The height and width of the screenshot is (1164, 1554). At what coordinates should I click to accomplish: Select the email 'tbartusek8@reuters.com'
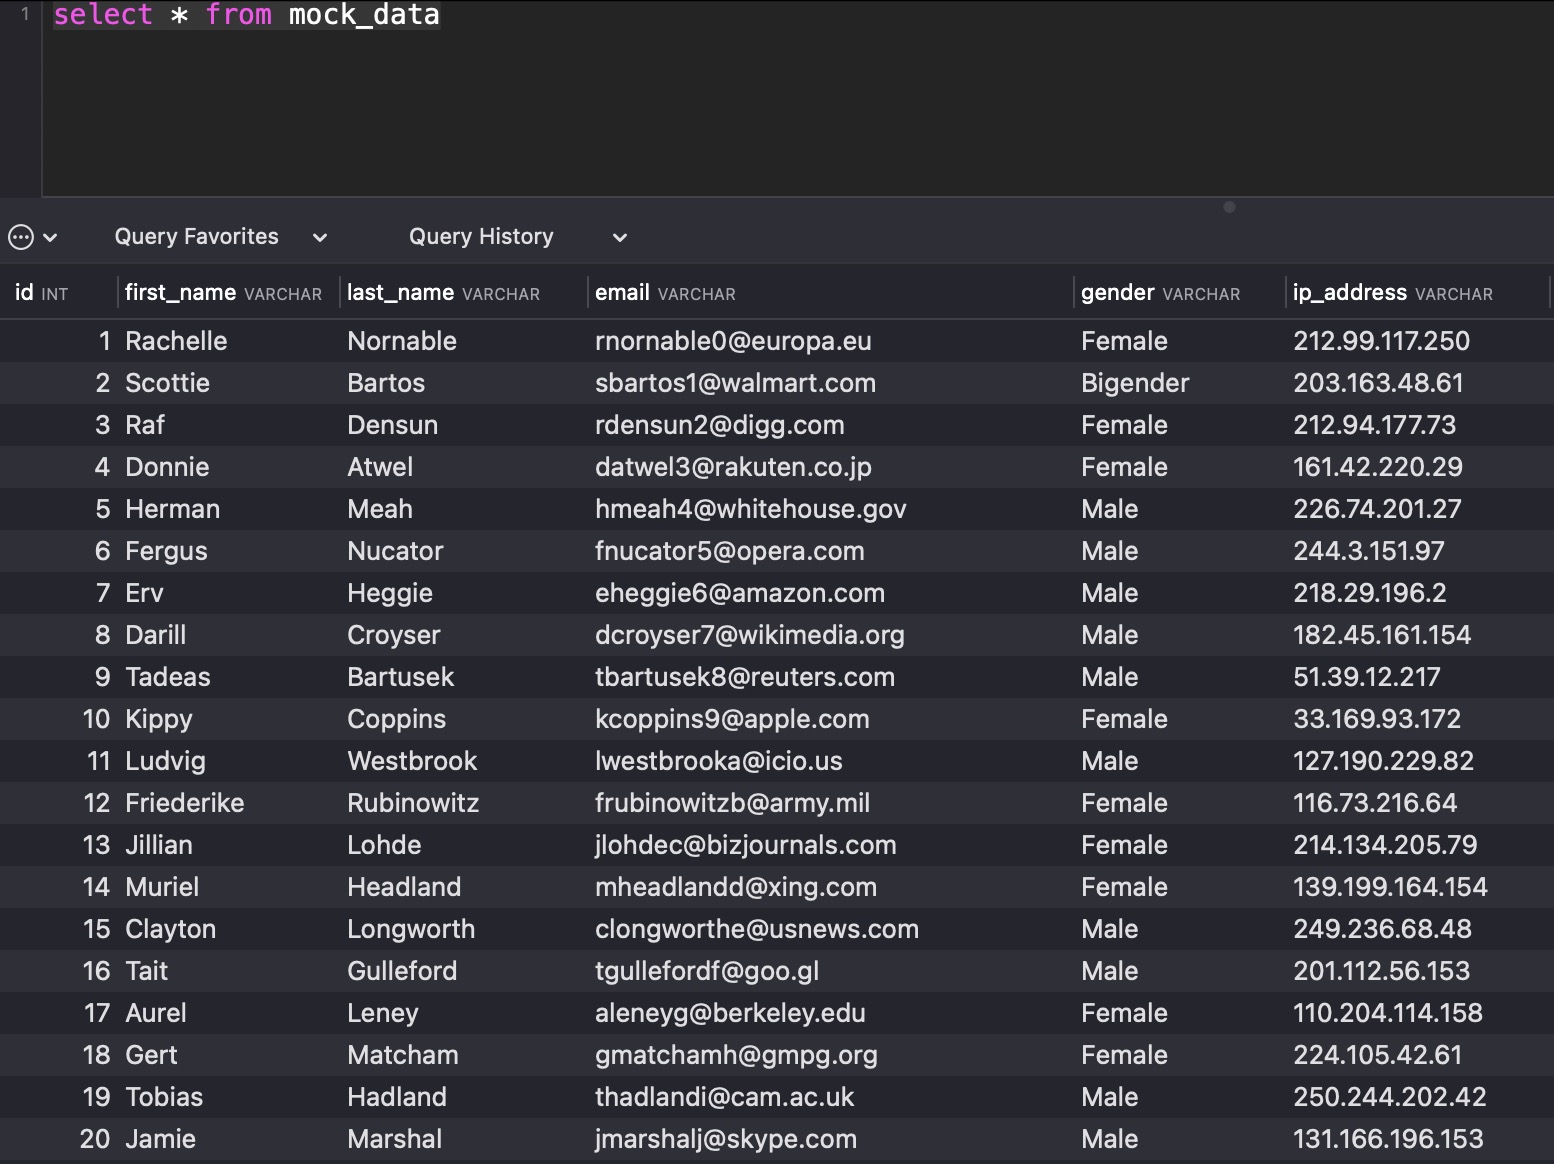click(x=744, y=677)
